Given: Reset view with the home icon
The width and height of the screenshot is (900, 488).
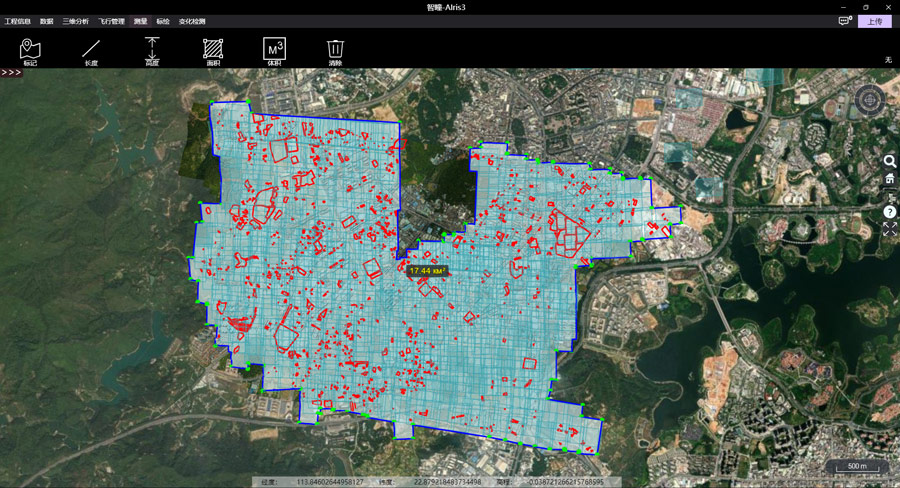Looking at the screenshot, I should click(889, 178).
